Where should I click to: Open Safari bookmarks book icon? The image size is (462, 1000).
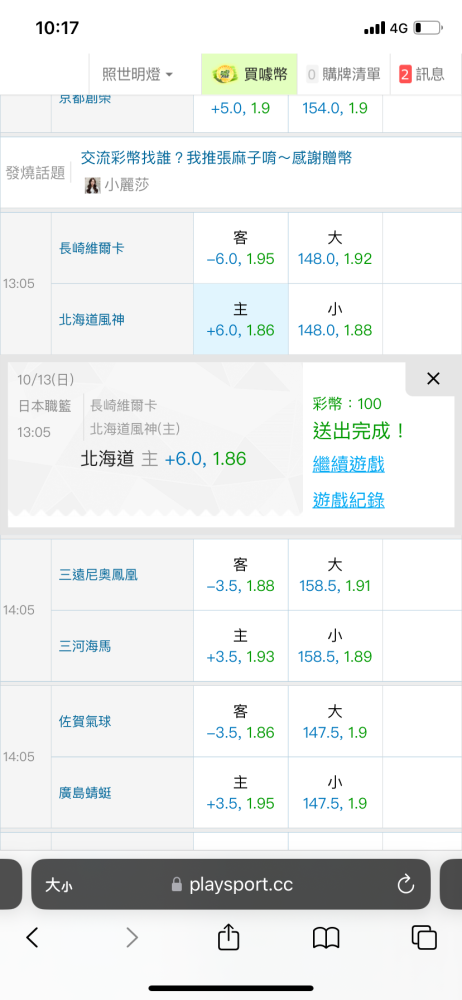(326, 938)
